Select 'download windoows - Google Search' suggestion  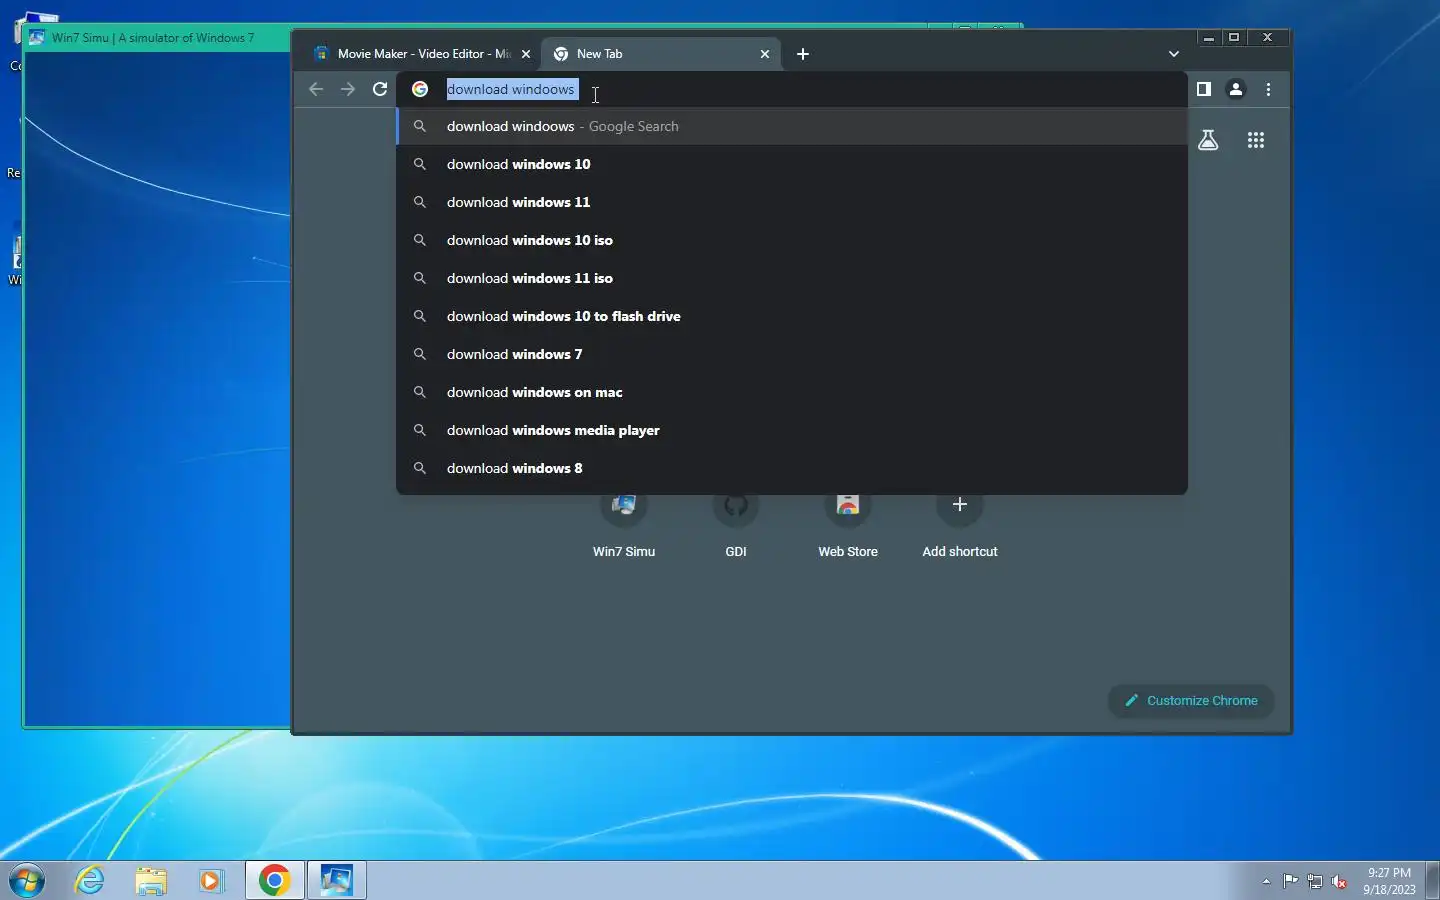pyautogui.click(x=792, y=126)
